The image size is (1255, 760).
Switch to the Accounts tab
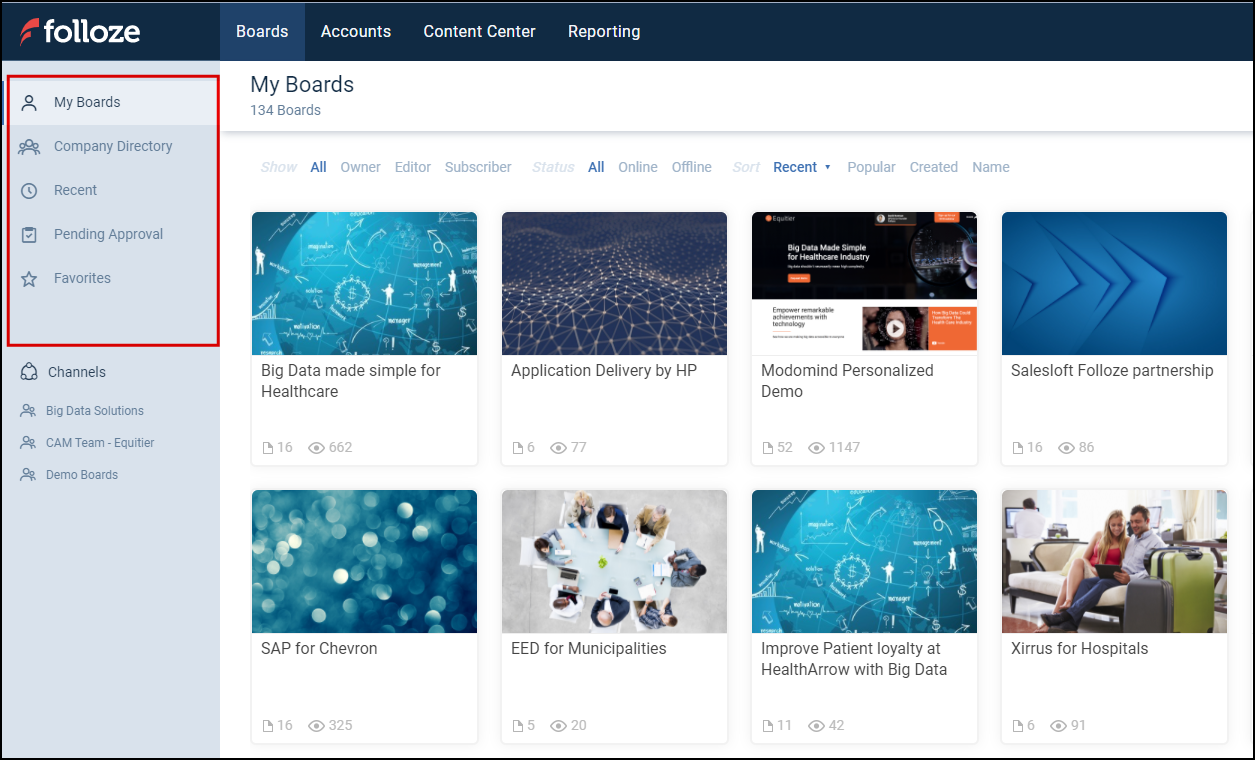(355, 31)
